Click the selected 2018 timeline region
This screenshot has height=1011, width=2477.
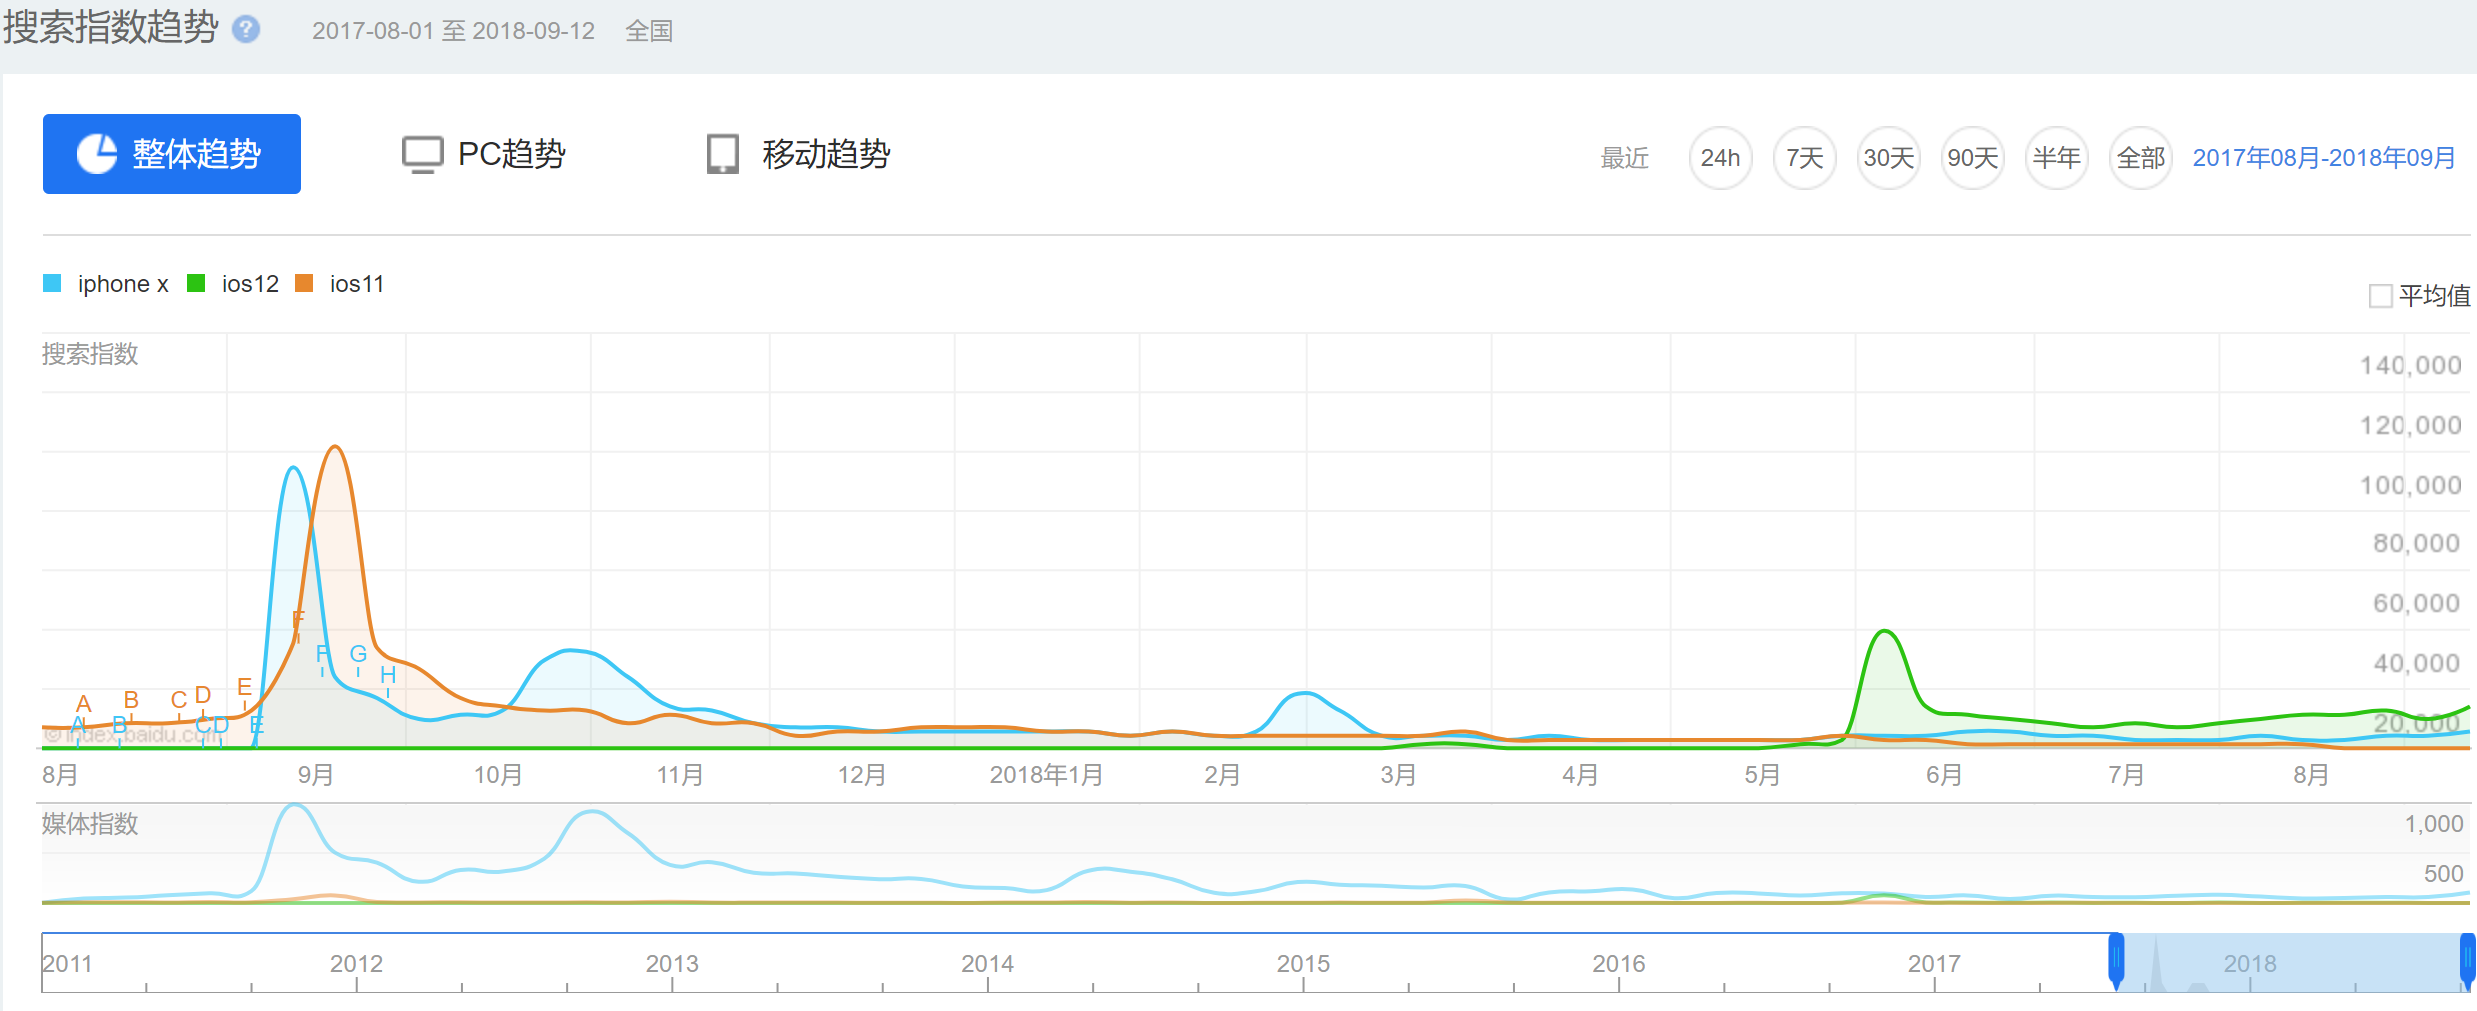click(2292, 963)
